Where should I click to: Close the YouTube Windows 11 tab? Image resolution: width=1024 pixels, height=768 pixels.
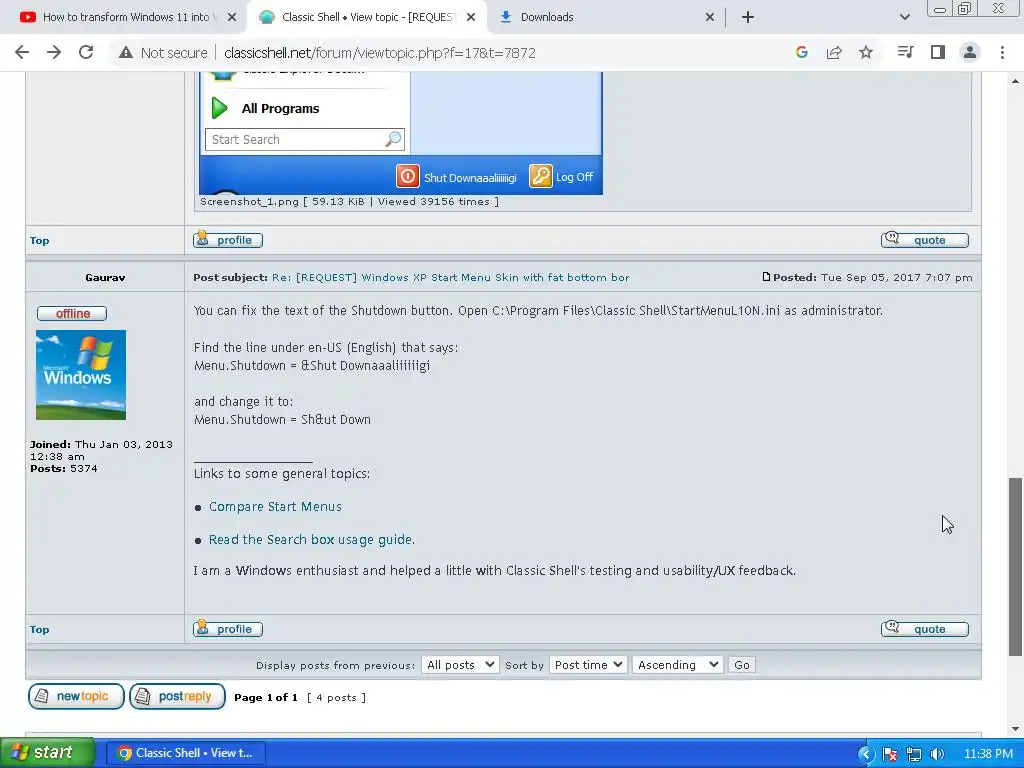tap(232, 18)
